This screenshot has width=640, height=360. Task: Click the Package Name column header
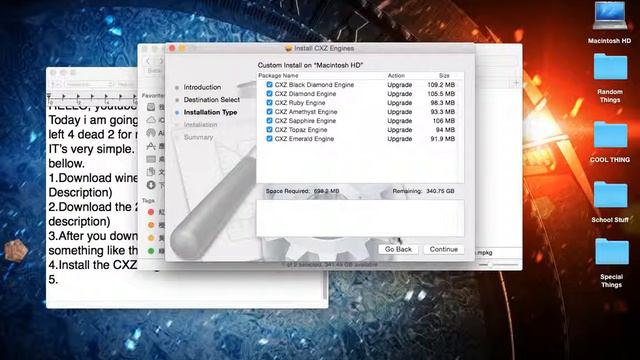[278, 76]
